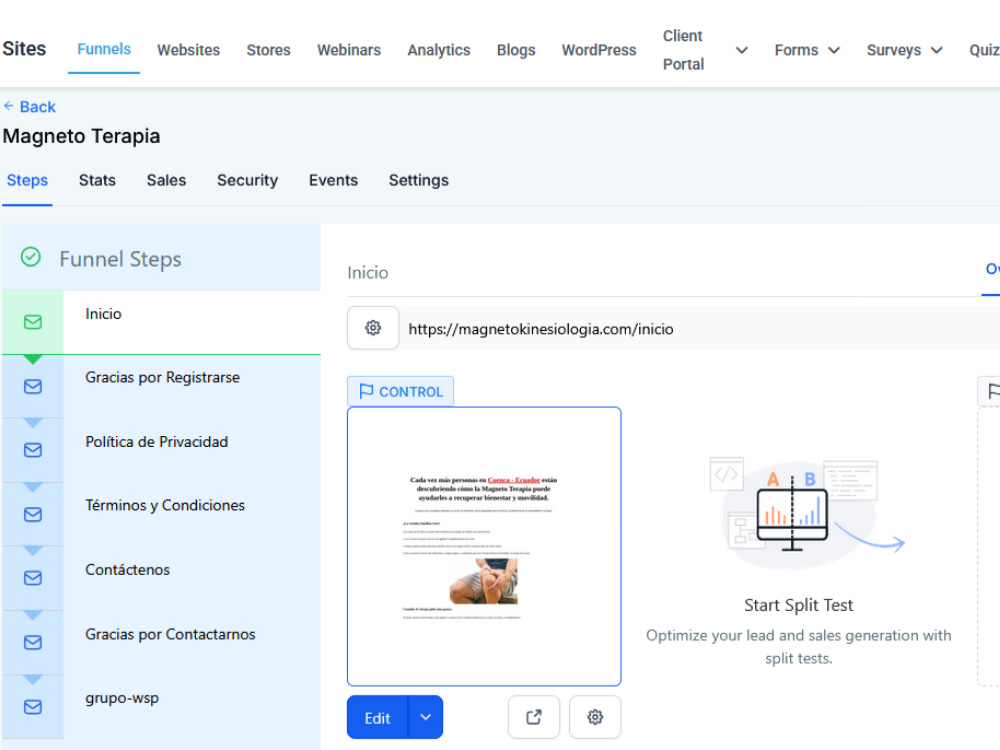The image size is (1000, 750).
Task: Click the Start Split Test heading
Action: pos(798,605)
